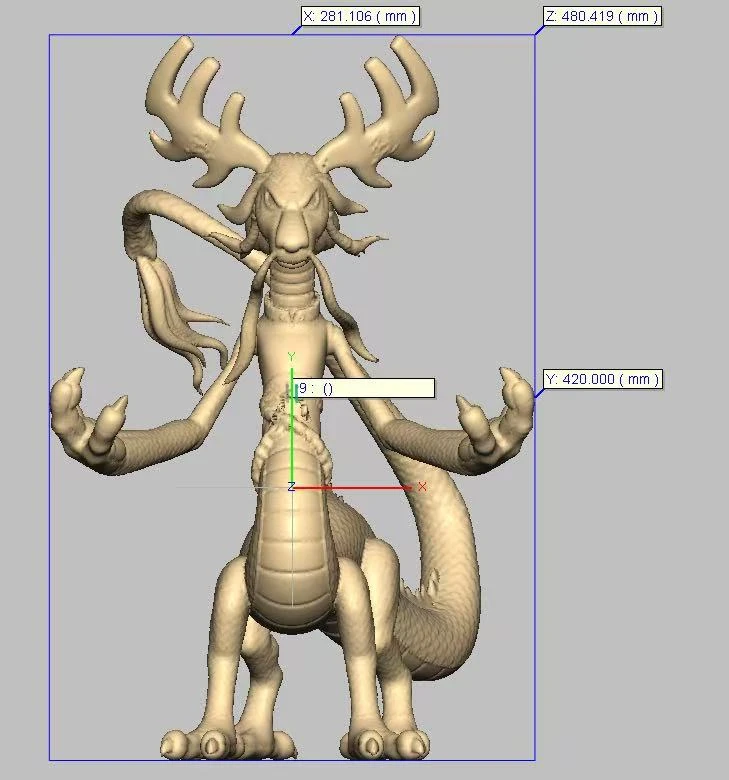Pick the clawed hand on the right
Viewport: 729px width, 780px height.
tap(495, 420)
